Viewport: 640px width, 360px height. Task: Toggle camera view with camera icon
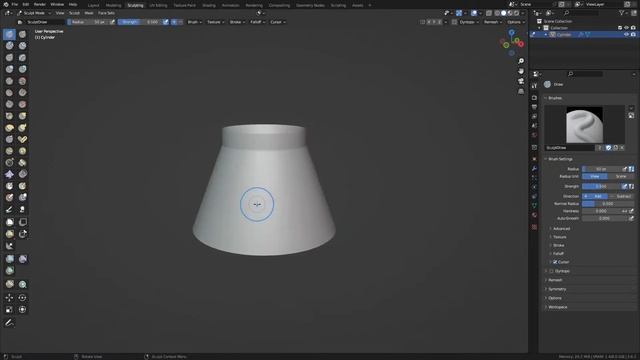[x=521, y=81]
